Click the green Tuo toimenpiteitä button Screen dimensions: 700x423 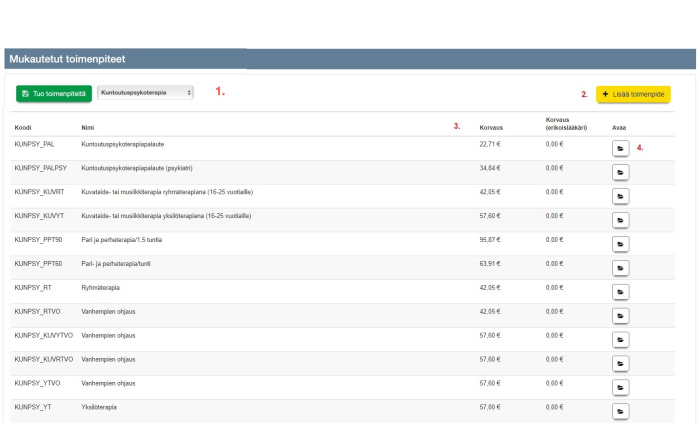[x=54, y=93]
